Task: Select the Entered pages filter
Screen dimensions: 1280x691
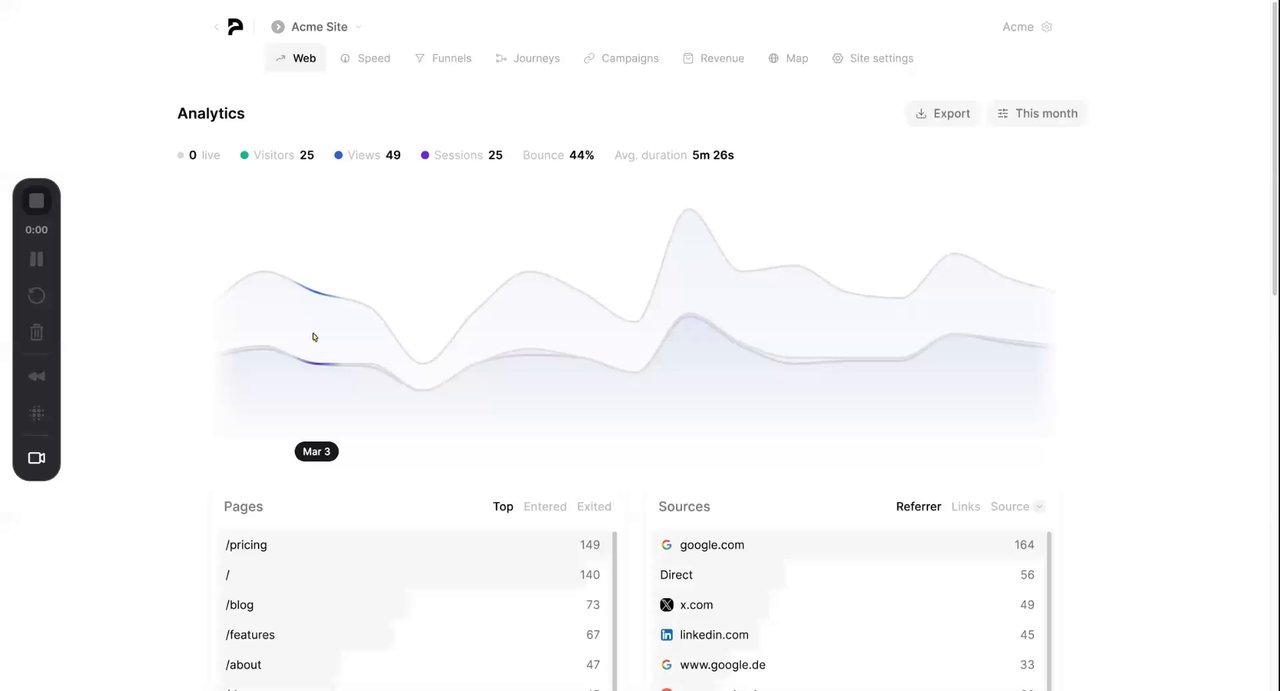Action: tap(545, 507)
